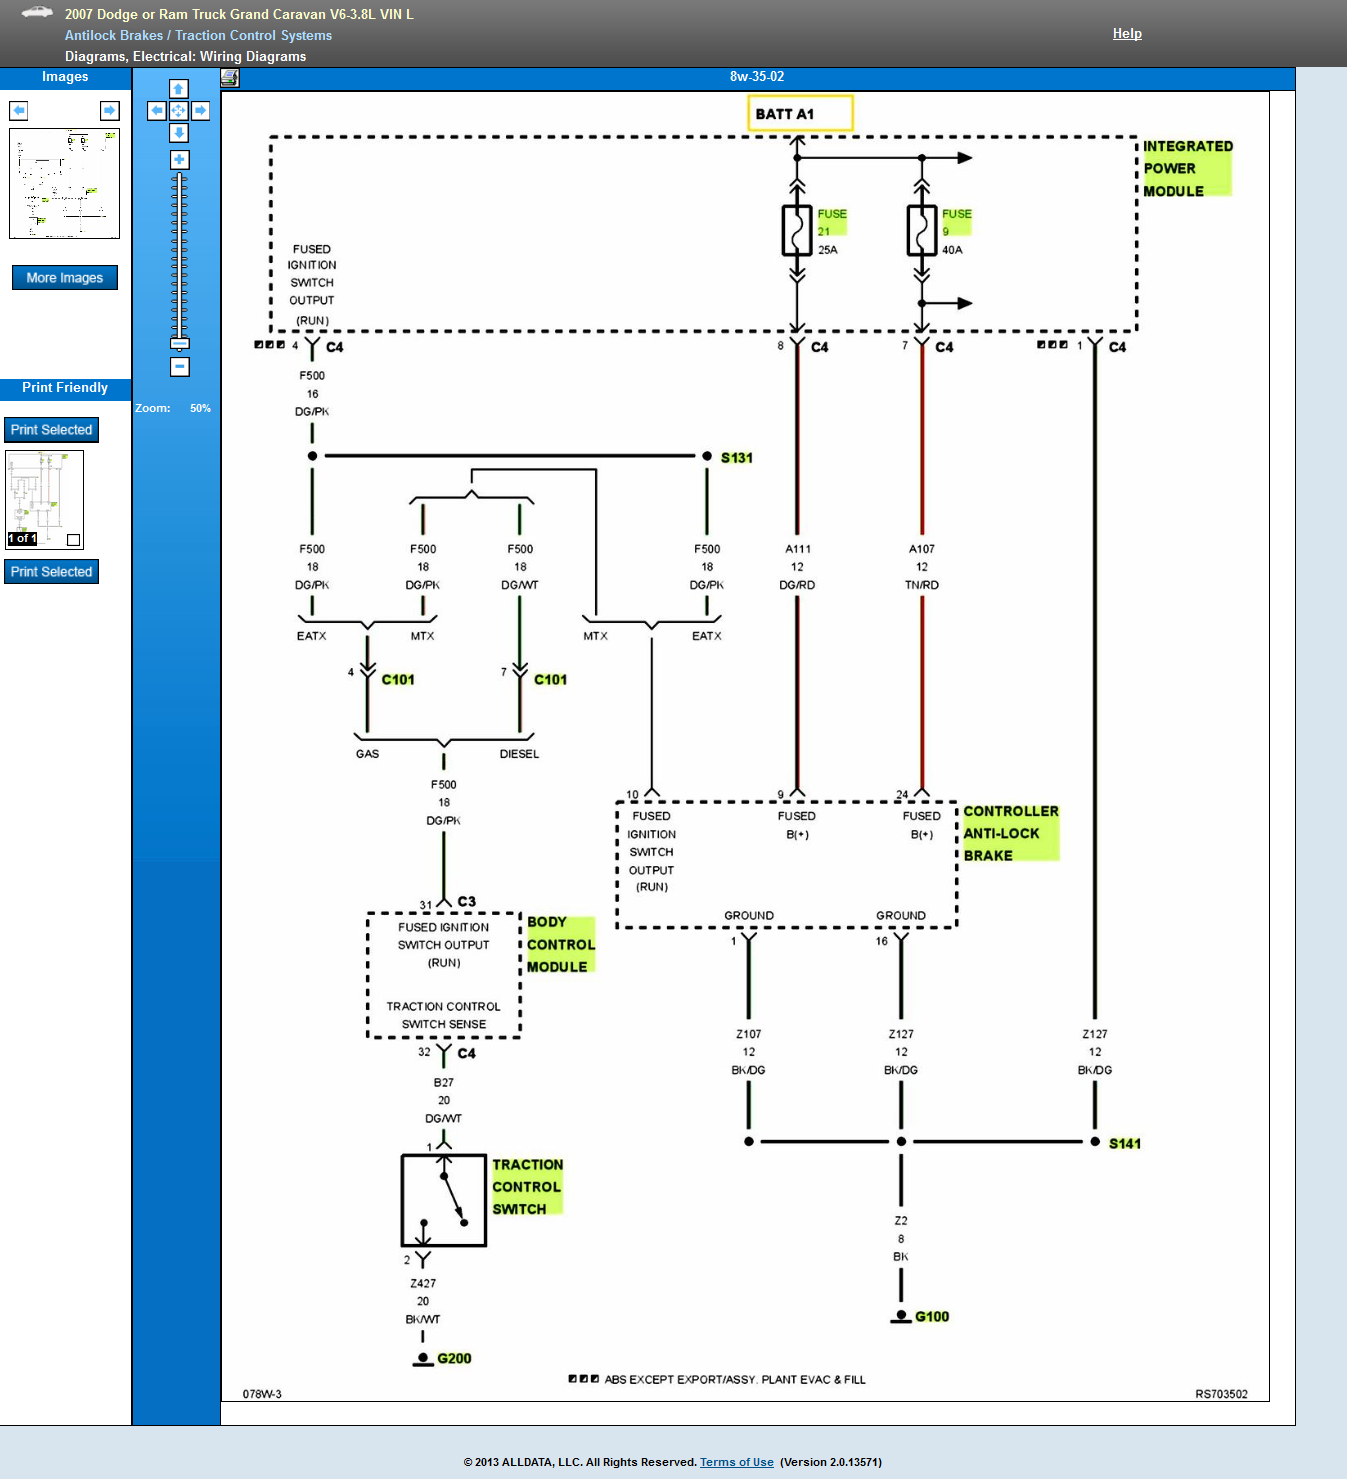Click the car icon in header
Screen dimensions: 1347x1479
pos(37,12)
